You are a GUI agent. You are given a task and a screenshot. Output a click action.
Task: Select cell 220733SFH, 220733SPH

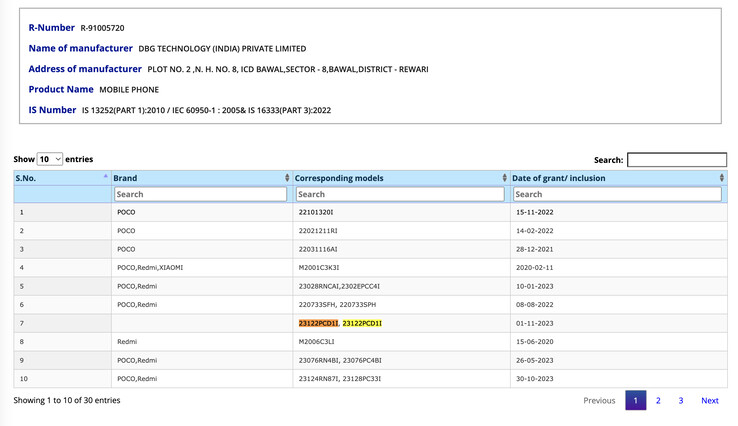[x=337, y=305]
